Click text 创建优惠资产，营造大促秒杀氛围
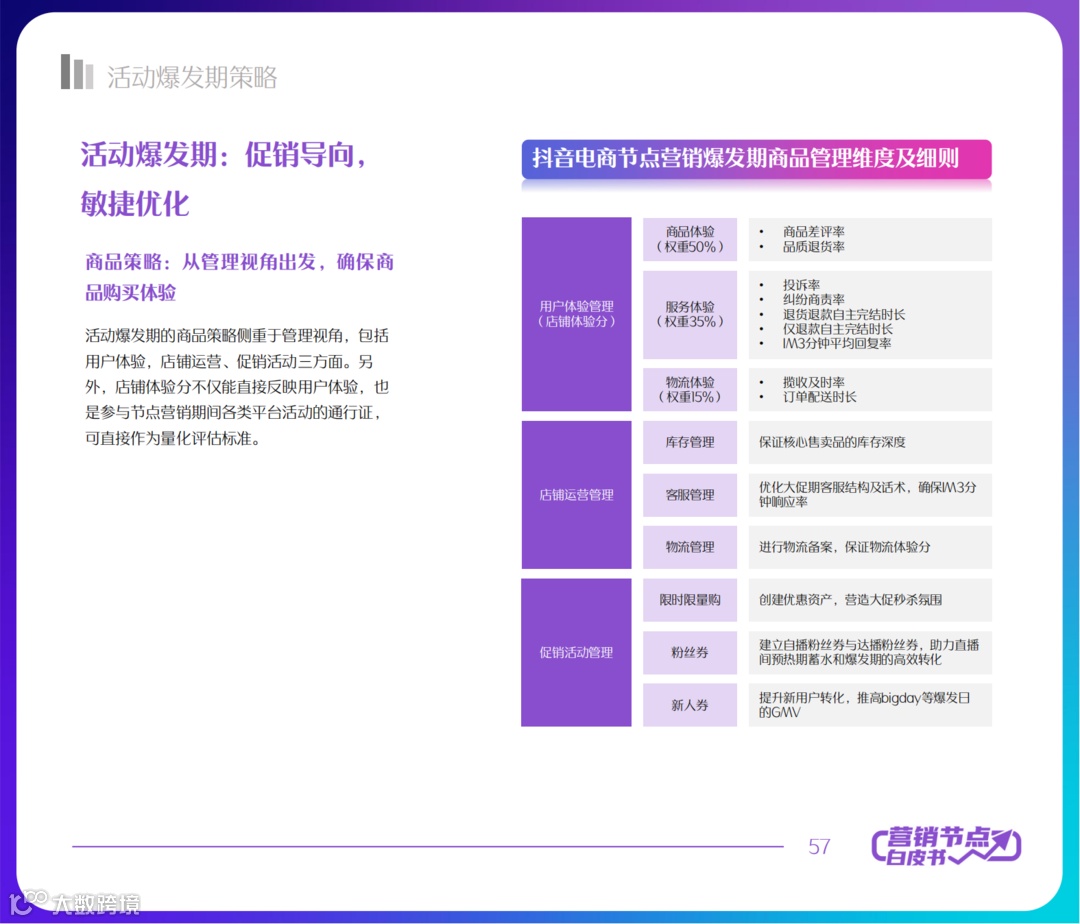 pos(850,600)
